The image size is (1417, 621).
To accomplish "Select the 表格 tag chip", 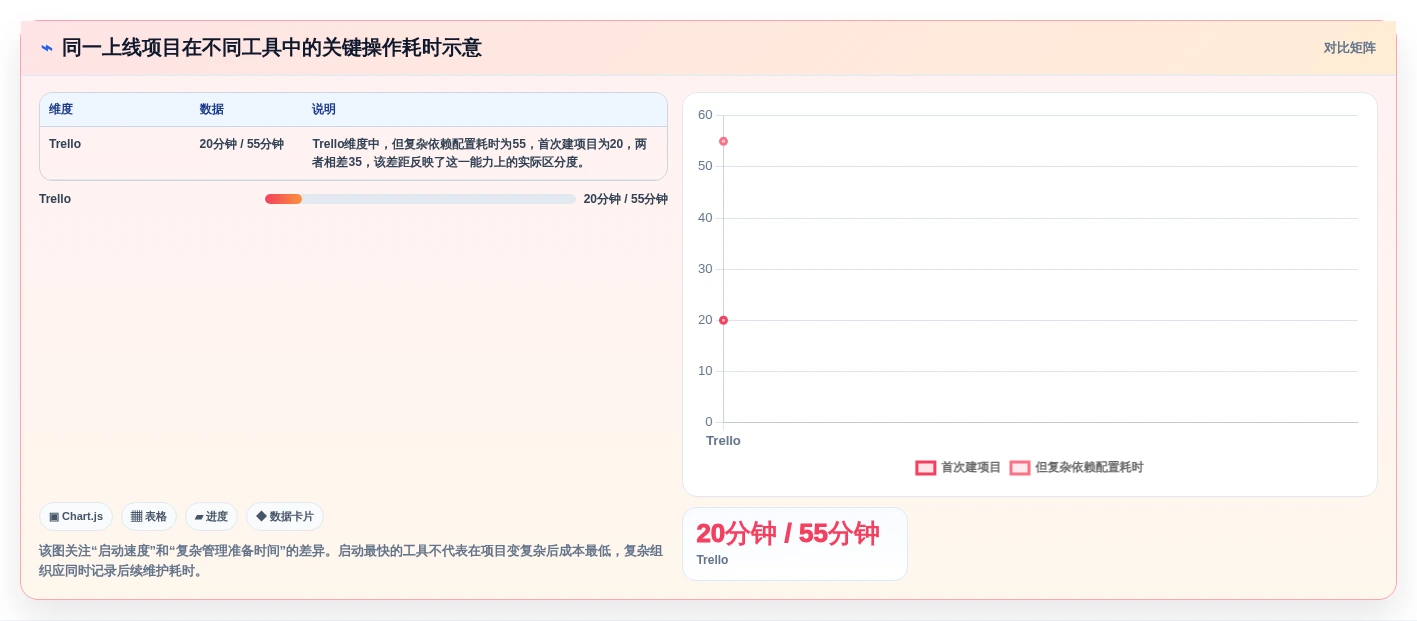I will point(149,517).
